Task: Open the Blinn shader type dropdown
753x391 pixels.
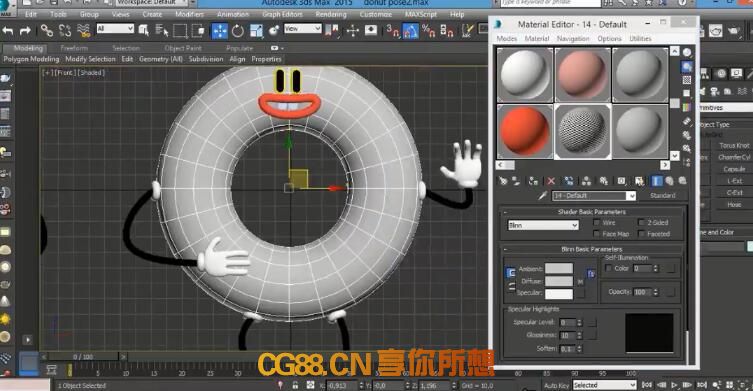Action: click(x=543, y=225)
